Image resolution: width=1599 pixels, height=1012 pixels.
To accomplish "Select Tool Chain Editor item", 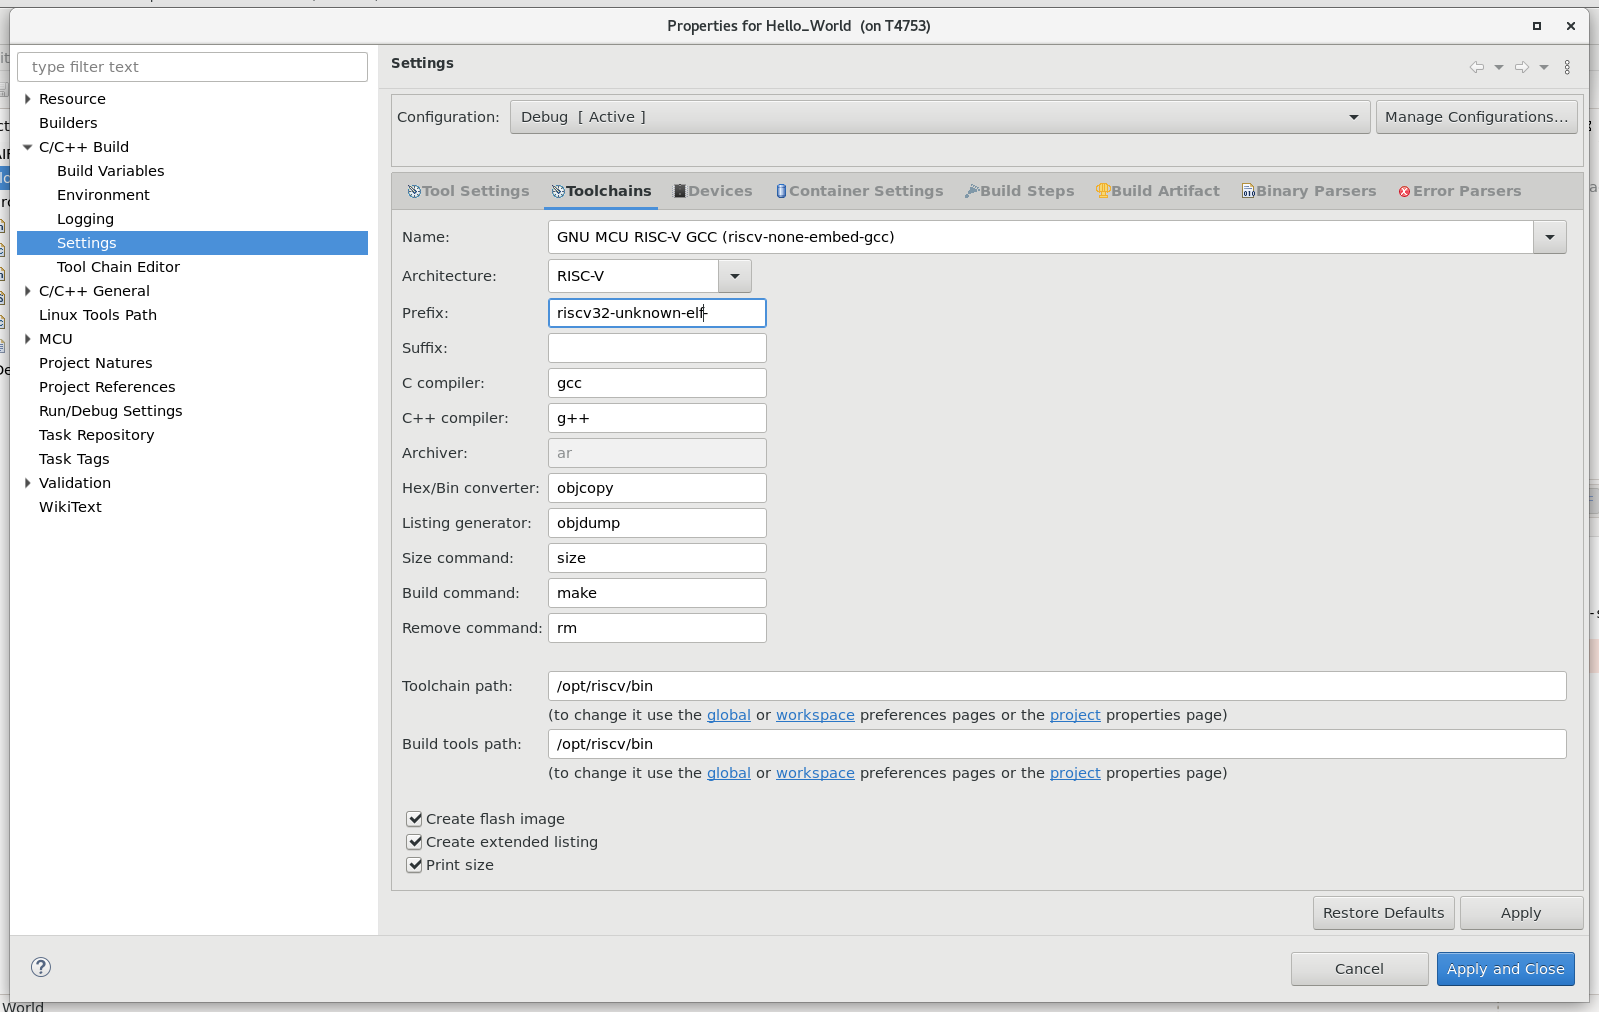I will pos(118,267).
